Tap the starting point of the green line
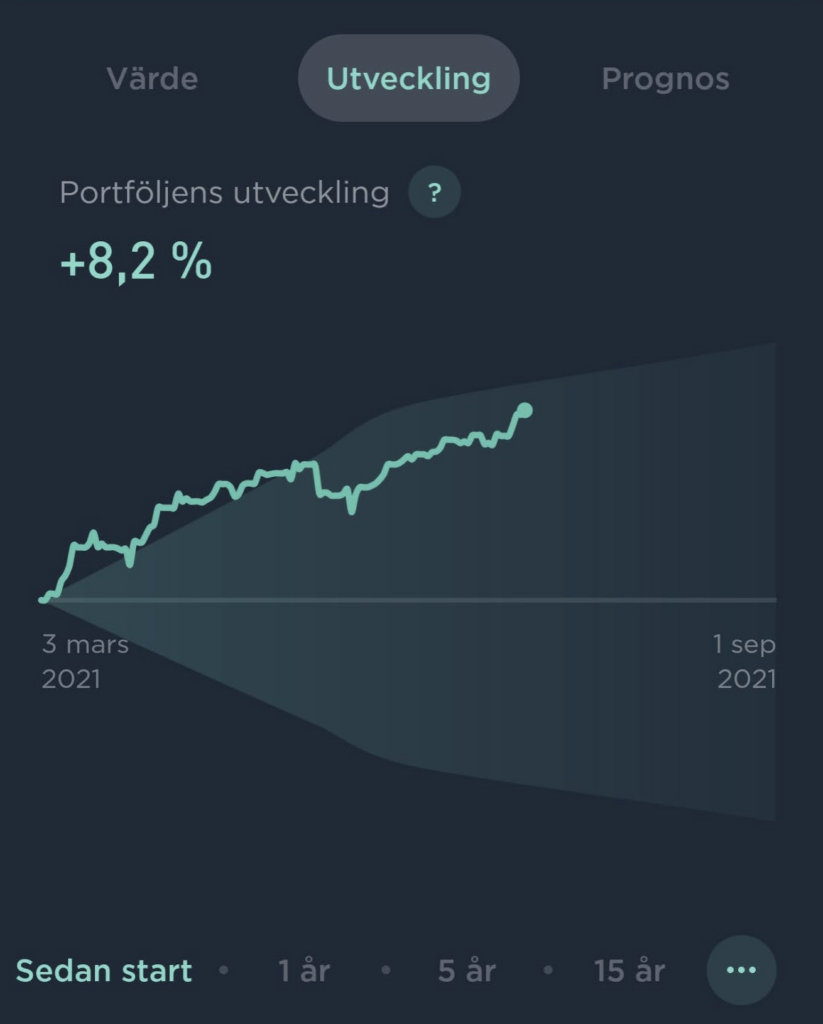823x1024 pixels. click(43, 599)
